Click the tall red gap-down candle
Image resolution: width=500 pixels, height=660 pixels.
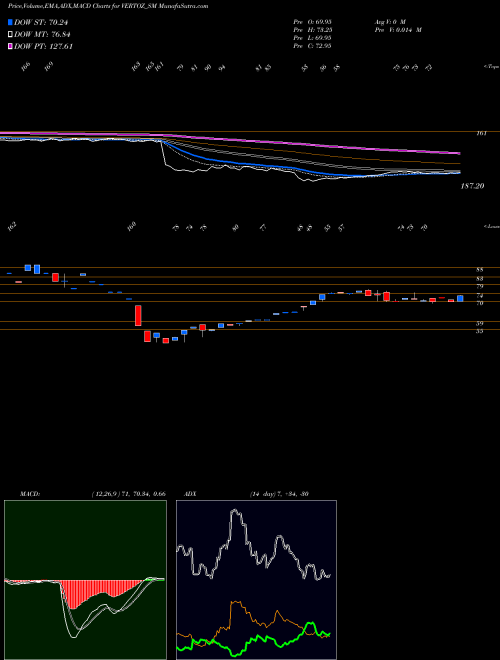pos(138,316)
